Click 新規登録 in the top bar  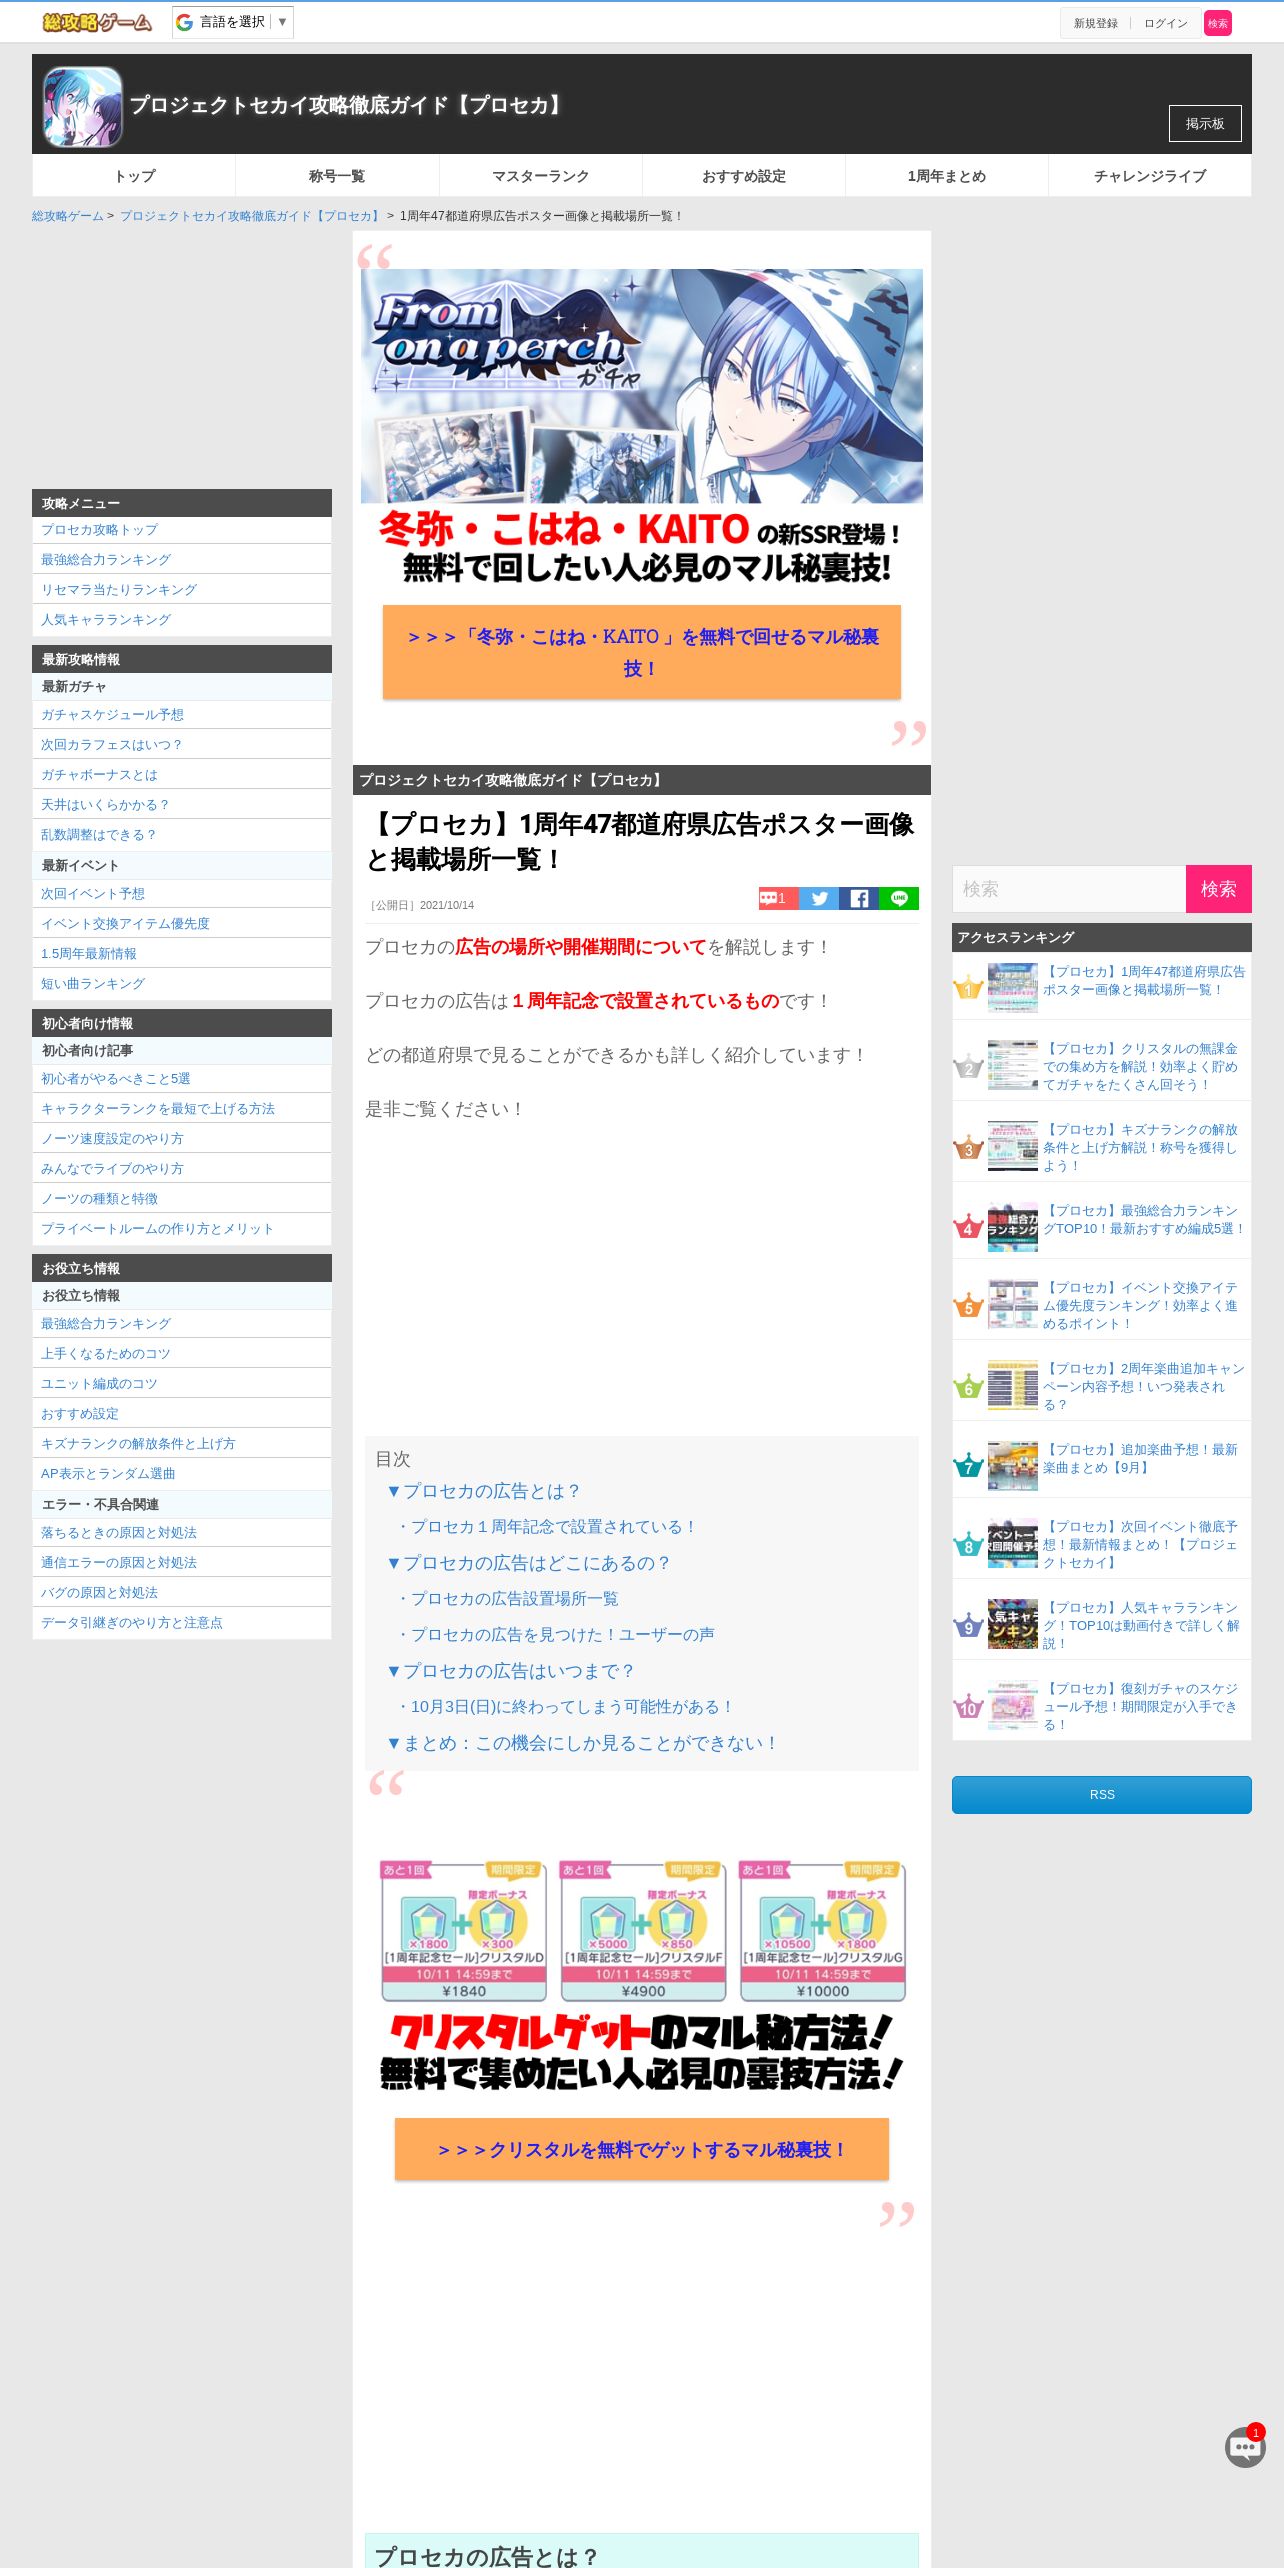(1096, 23)
